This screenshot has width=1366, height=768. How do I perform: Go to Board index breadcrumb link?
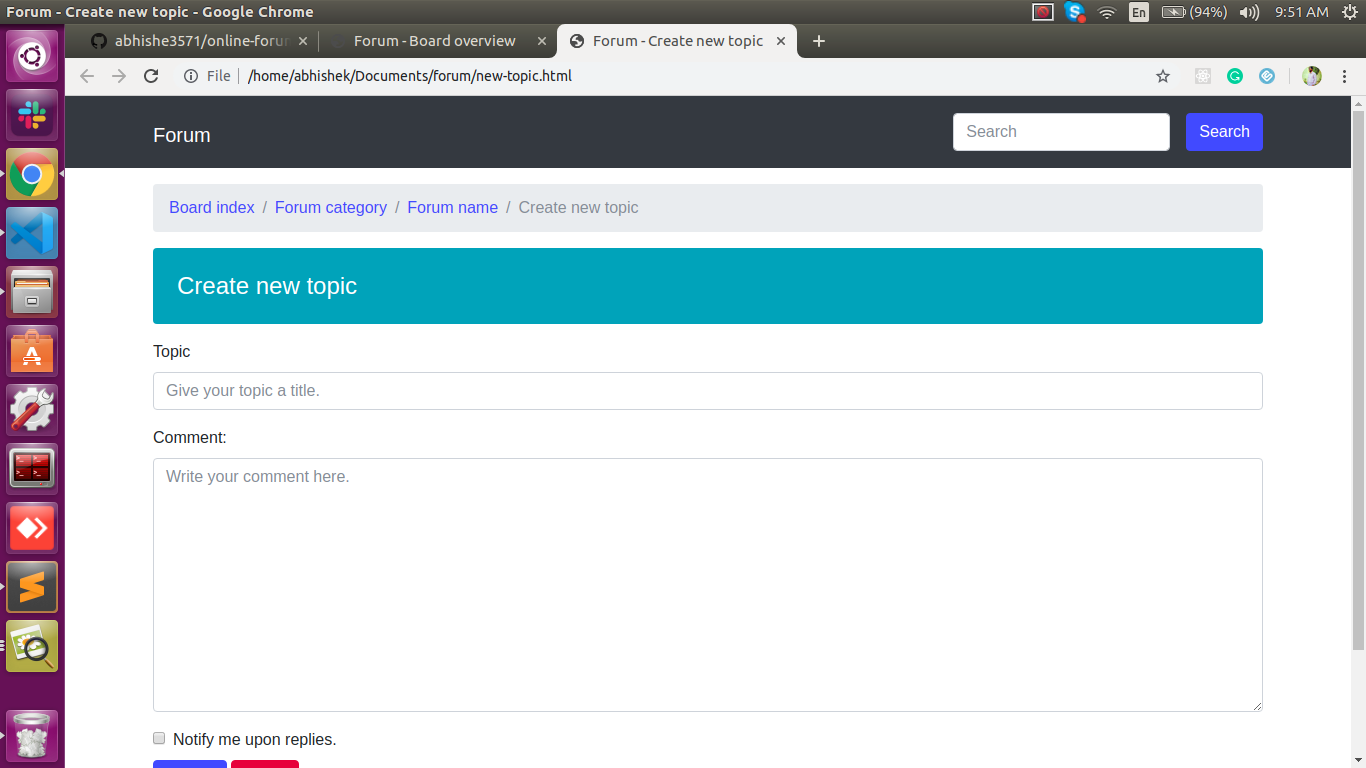tap(212, 208)
